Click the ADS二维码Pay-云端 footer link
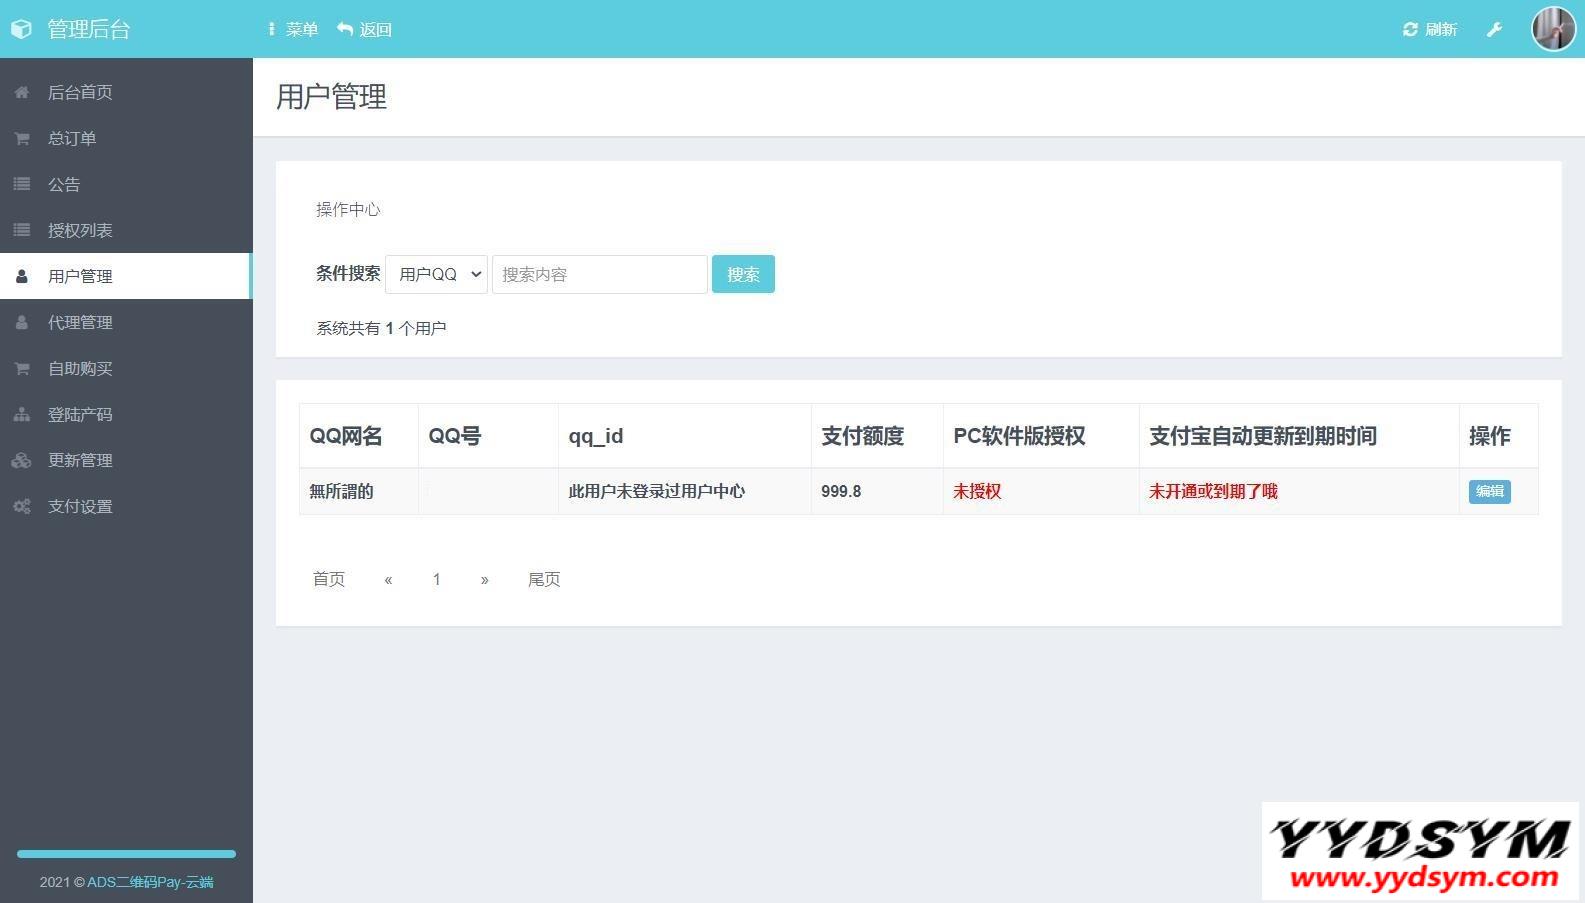 point(150,882)
